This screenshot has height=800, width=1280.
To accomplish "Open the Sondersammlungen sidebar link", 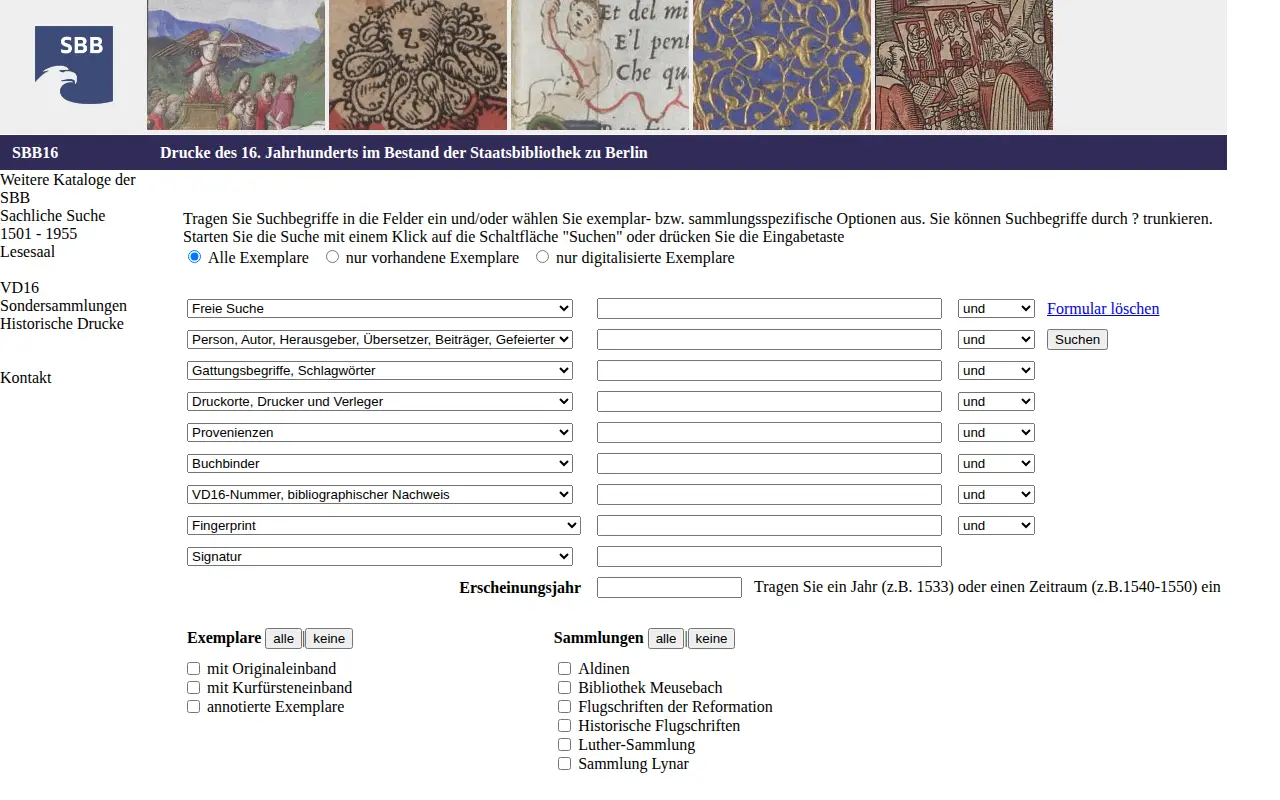I will pos(64,306).
